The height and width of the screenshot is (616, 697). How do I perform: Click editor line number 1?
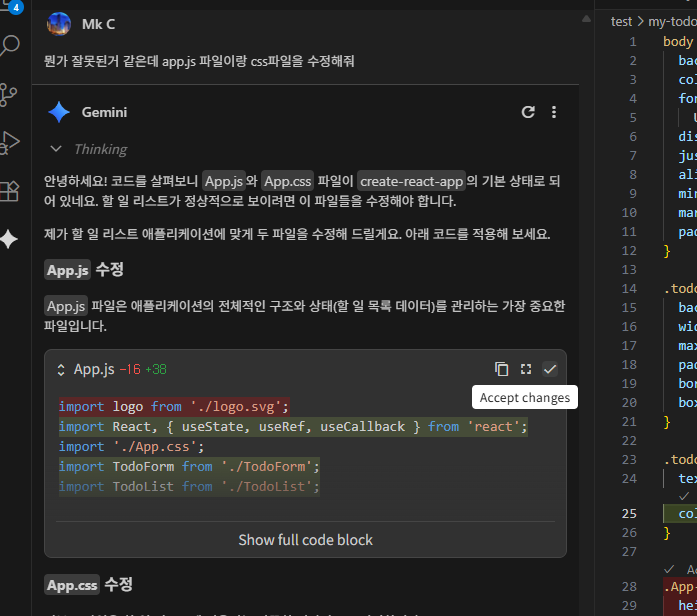(x=633, y=42)
